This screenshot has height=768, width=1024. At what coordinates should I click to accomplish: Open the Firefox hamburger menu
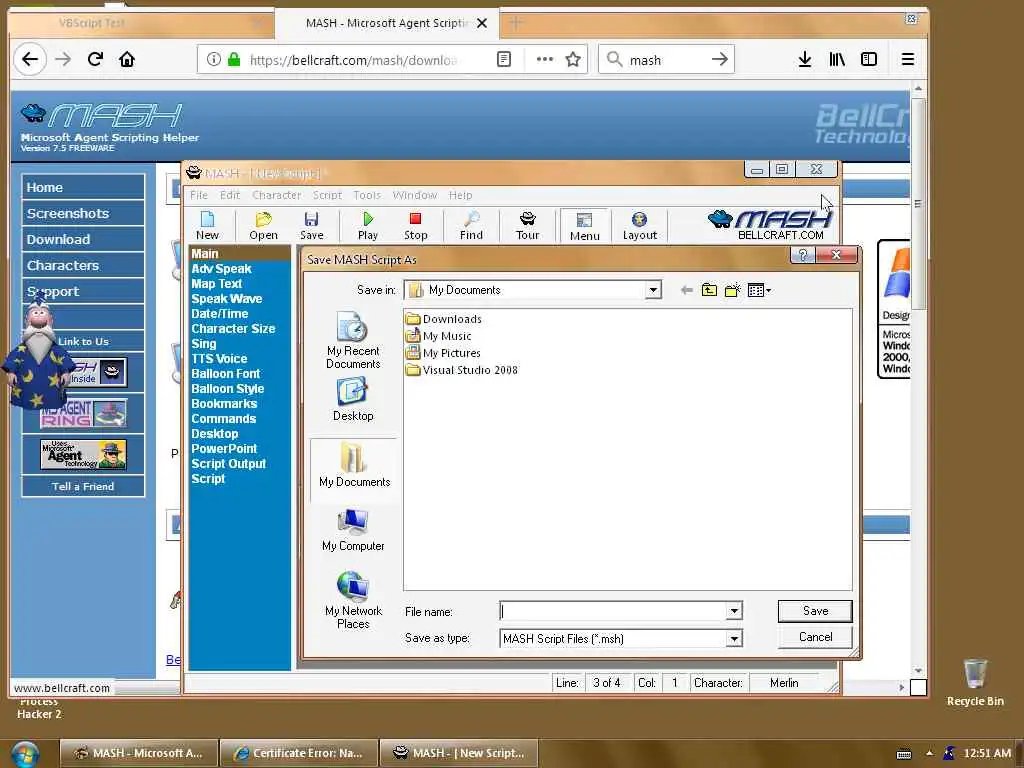907,59
